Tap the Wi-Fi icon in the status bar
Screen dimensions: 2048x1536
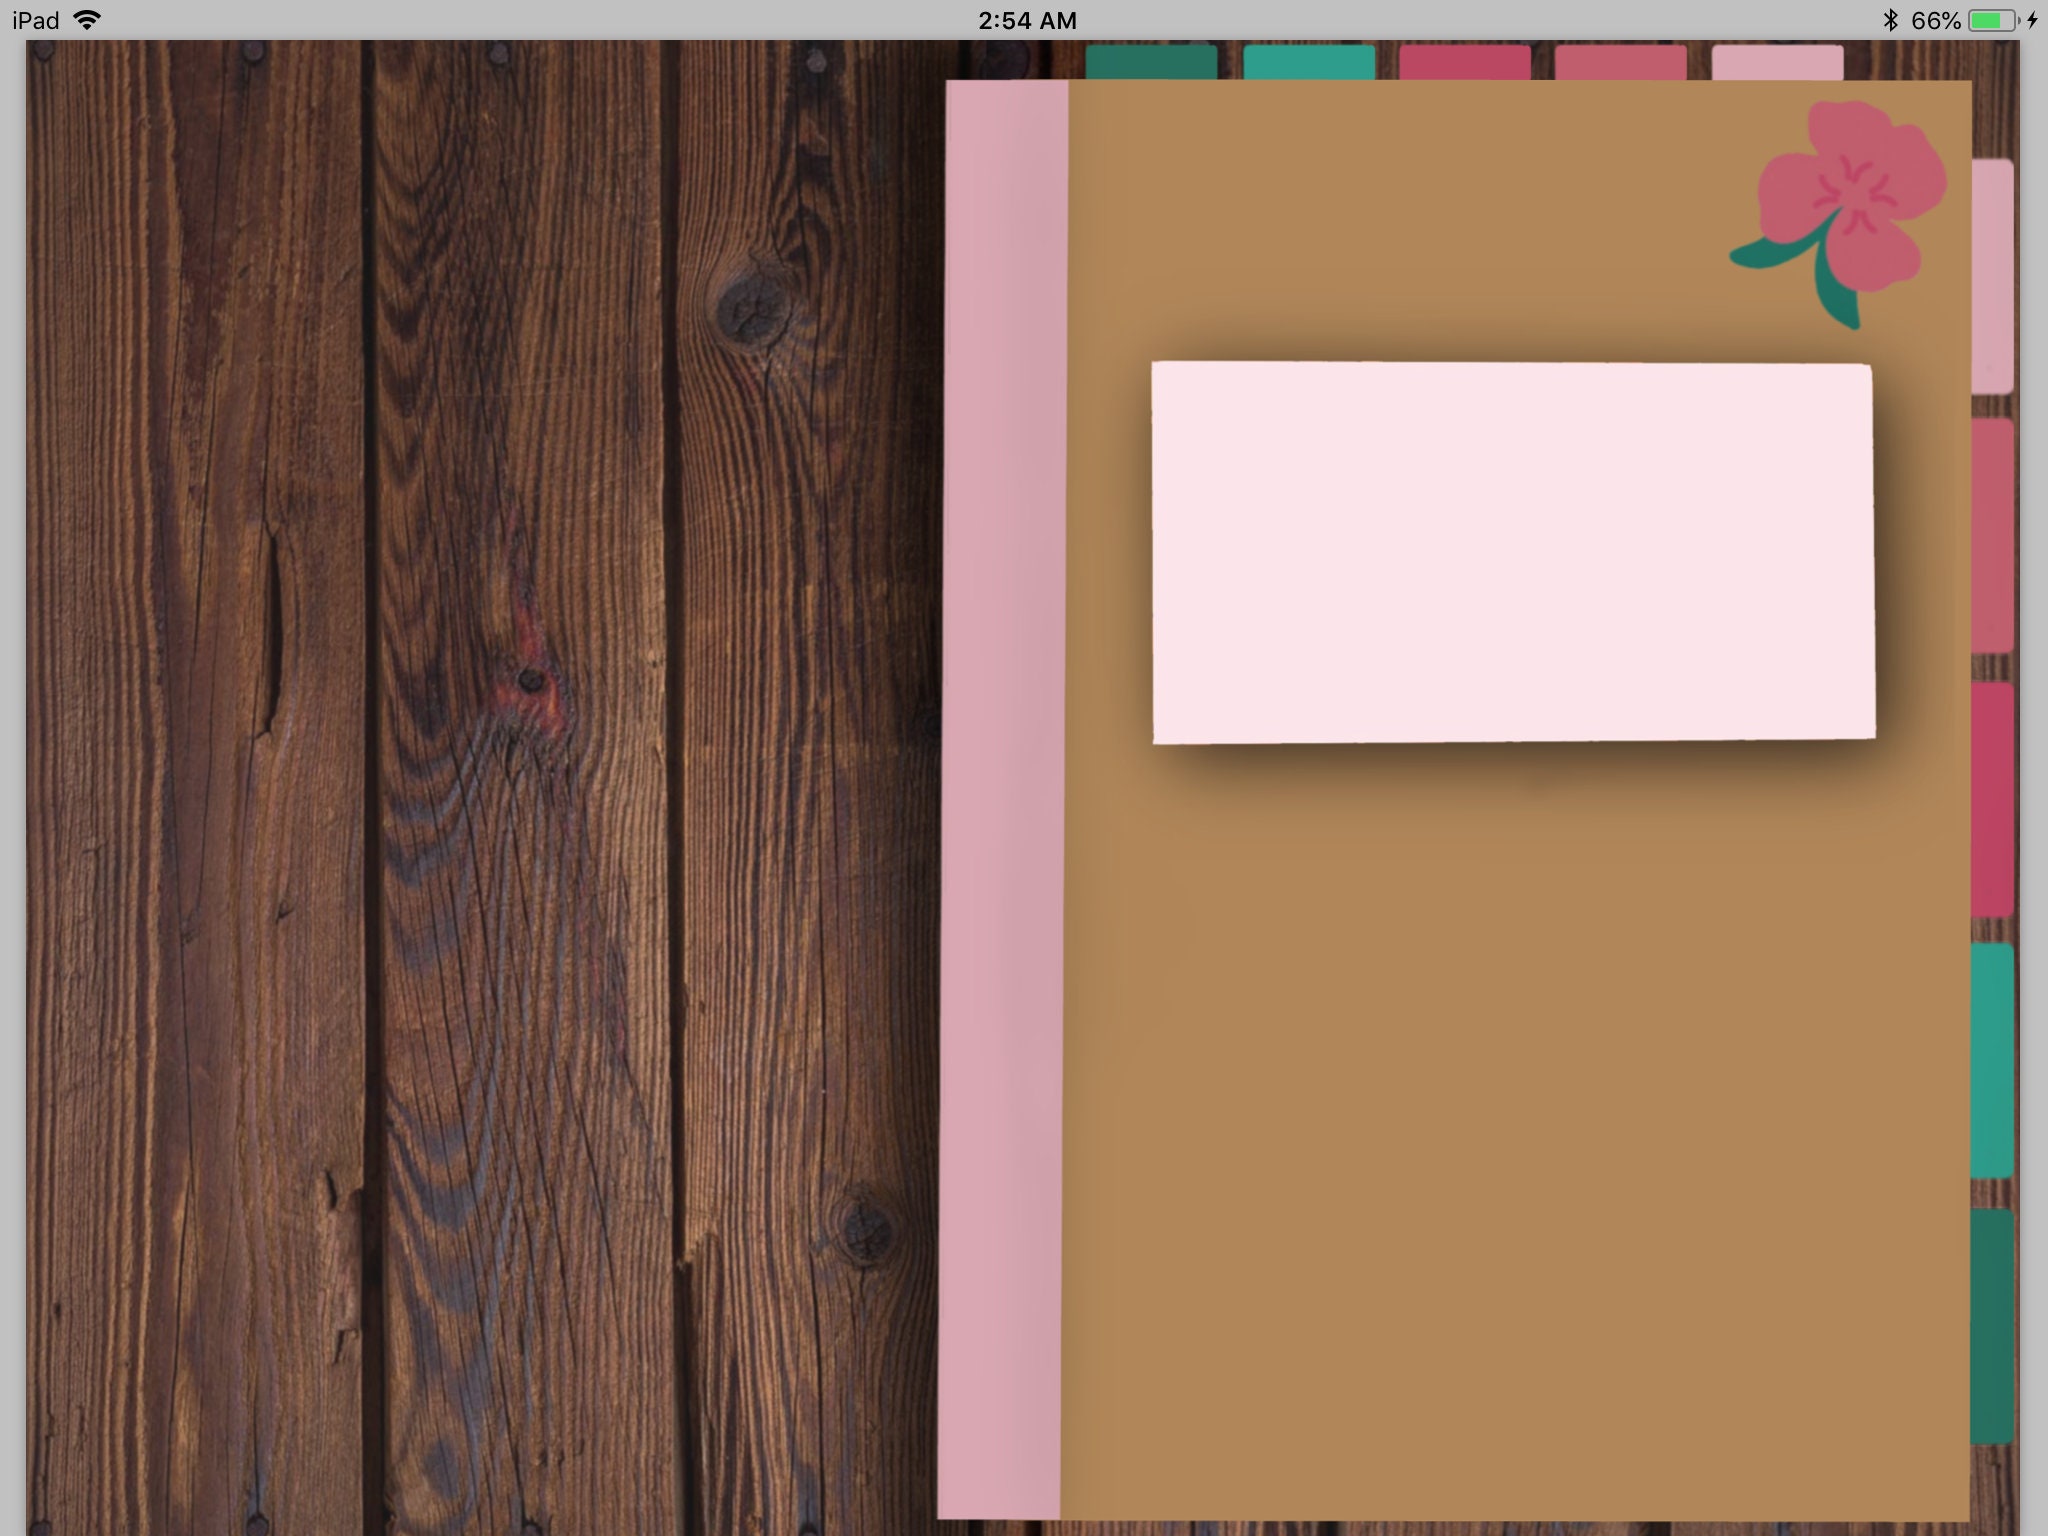pos(88,20)
